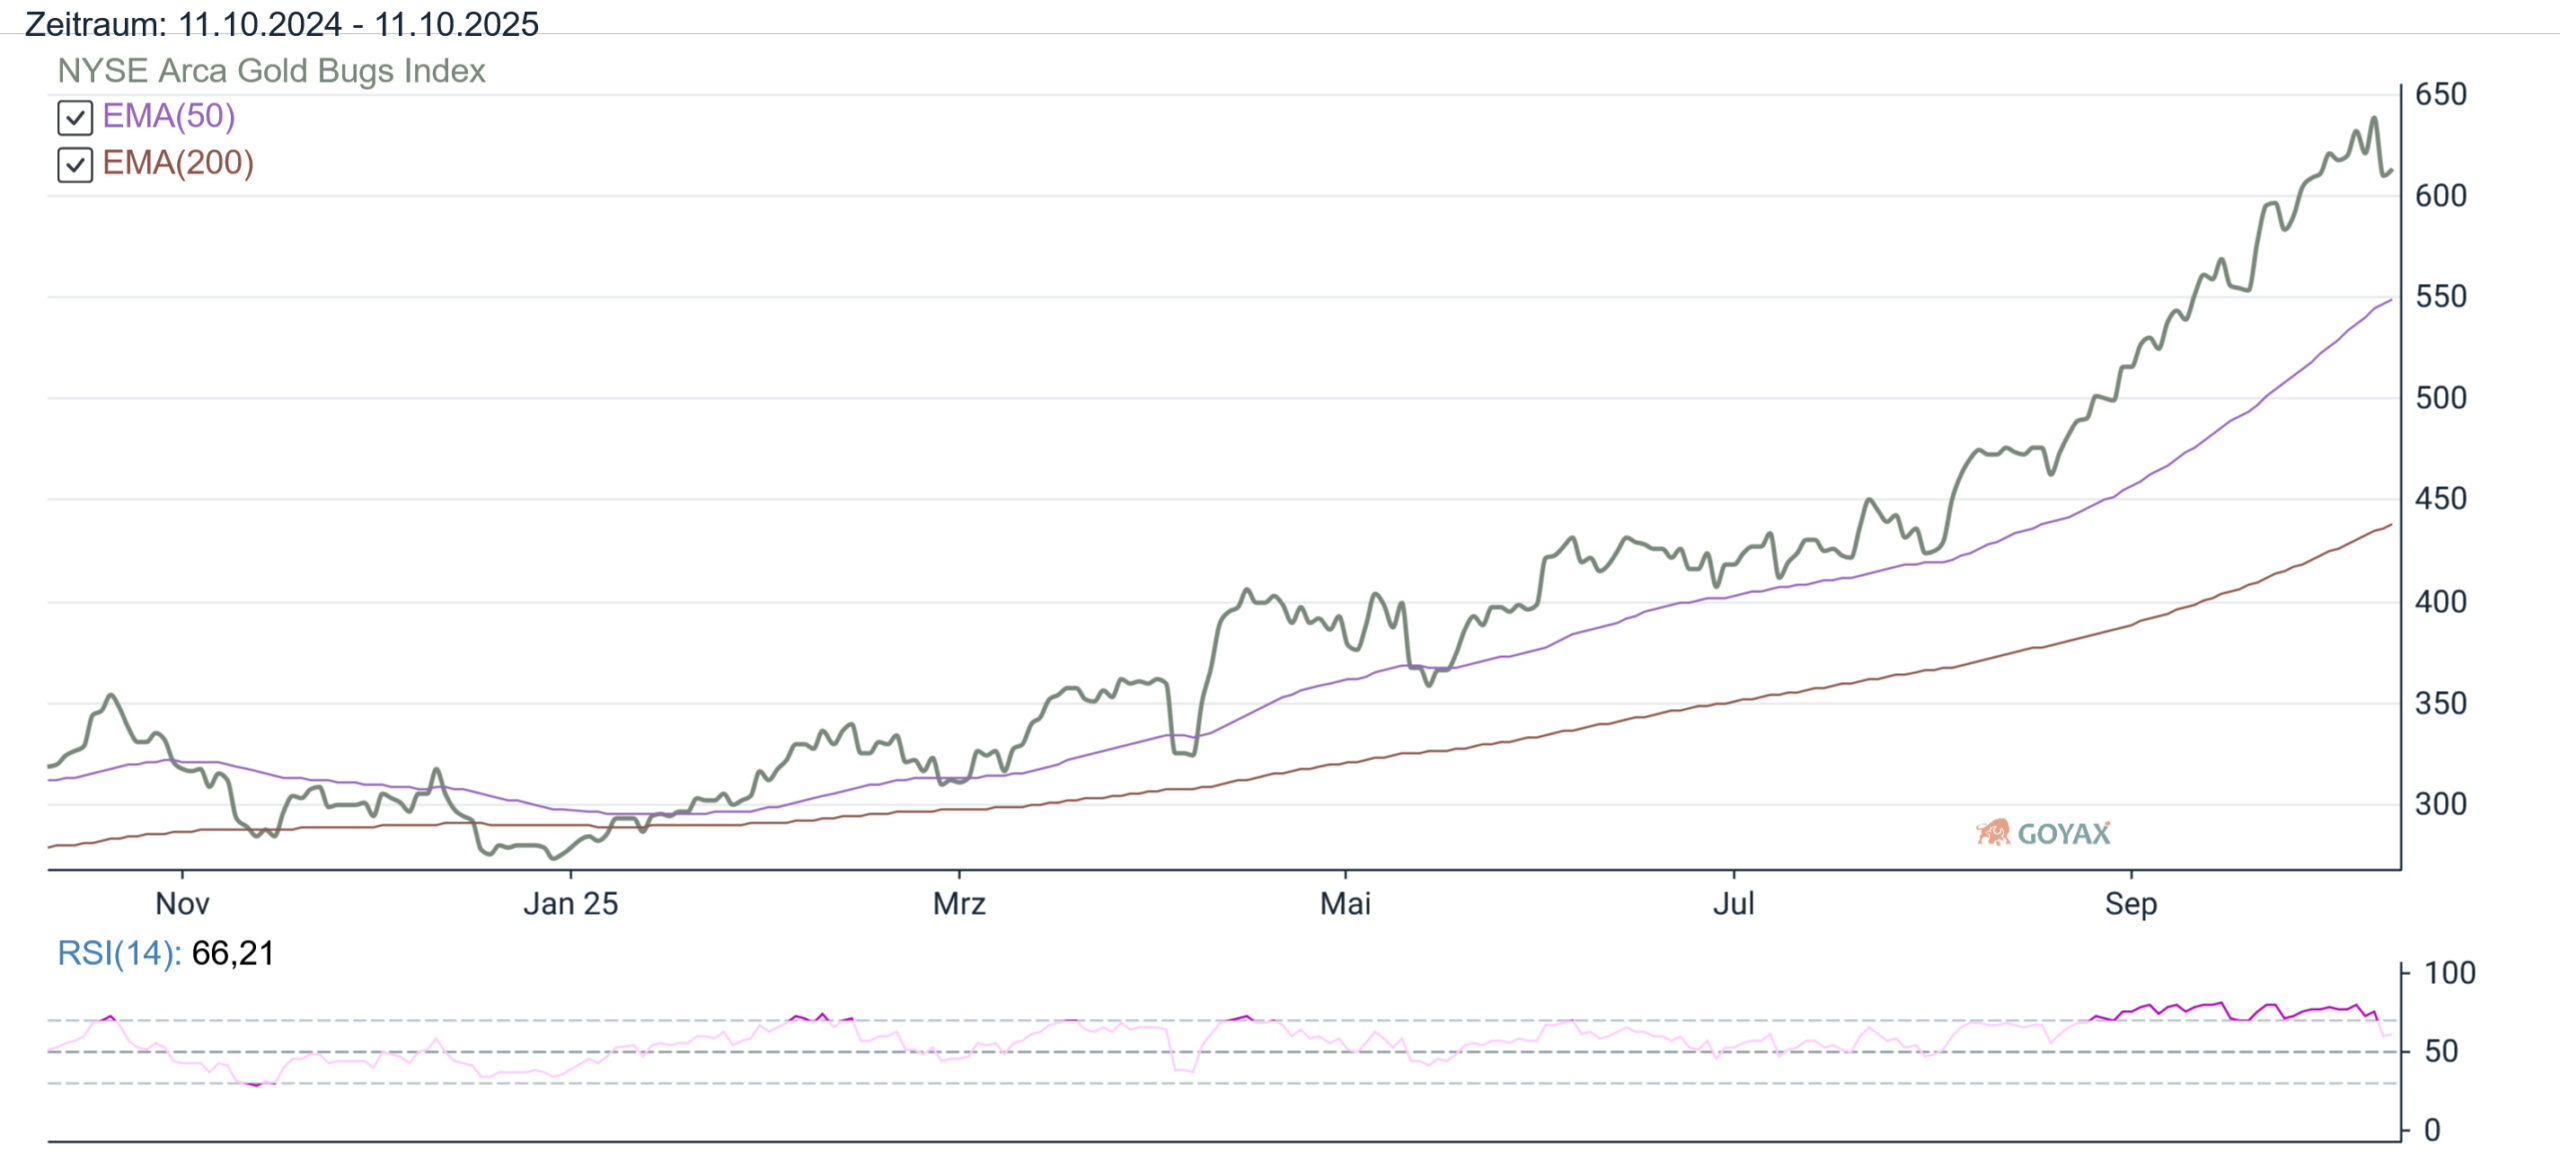Click the 100 label on RSI axis
This screenshot has height=1152, width=2560.
pos(2449,973)
